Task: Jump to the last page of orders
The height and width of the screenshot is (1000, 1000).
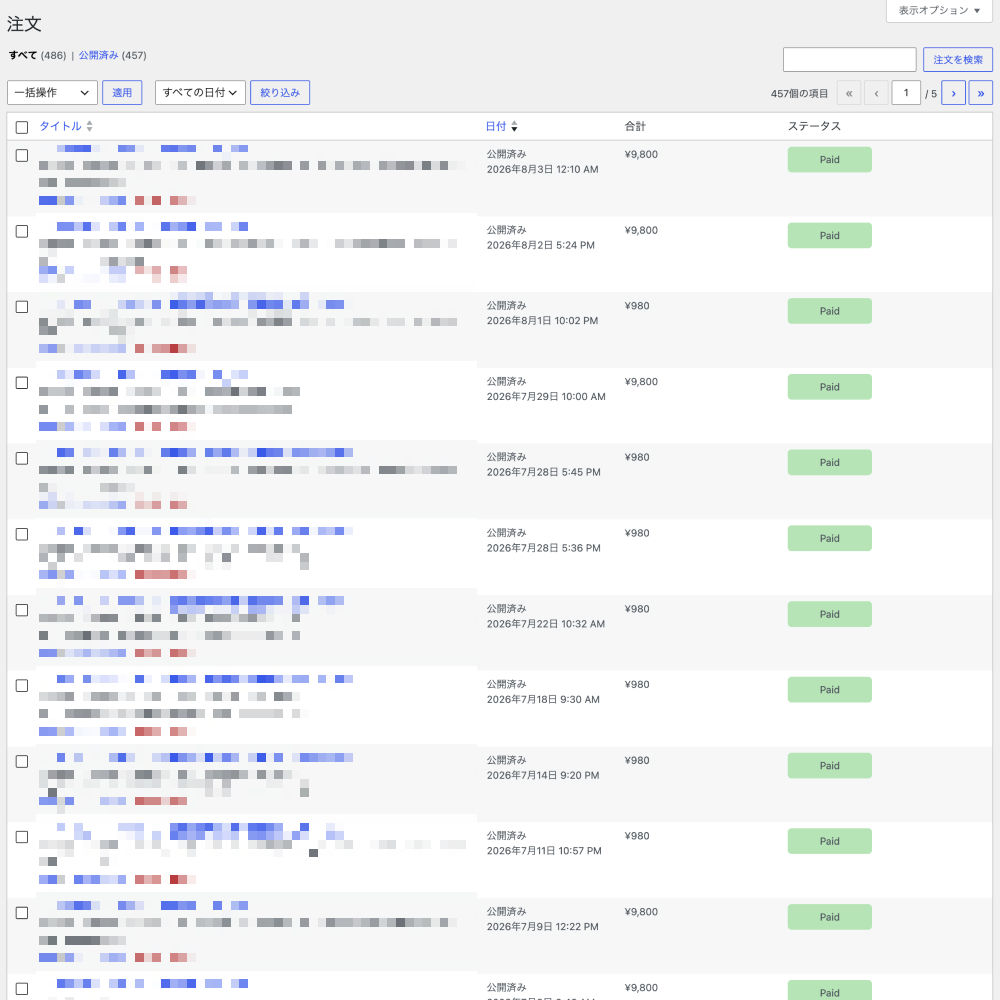Action: pos(980,93)
